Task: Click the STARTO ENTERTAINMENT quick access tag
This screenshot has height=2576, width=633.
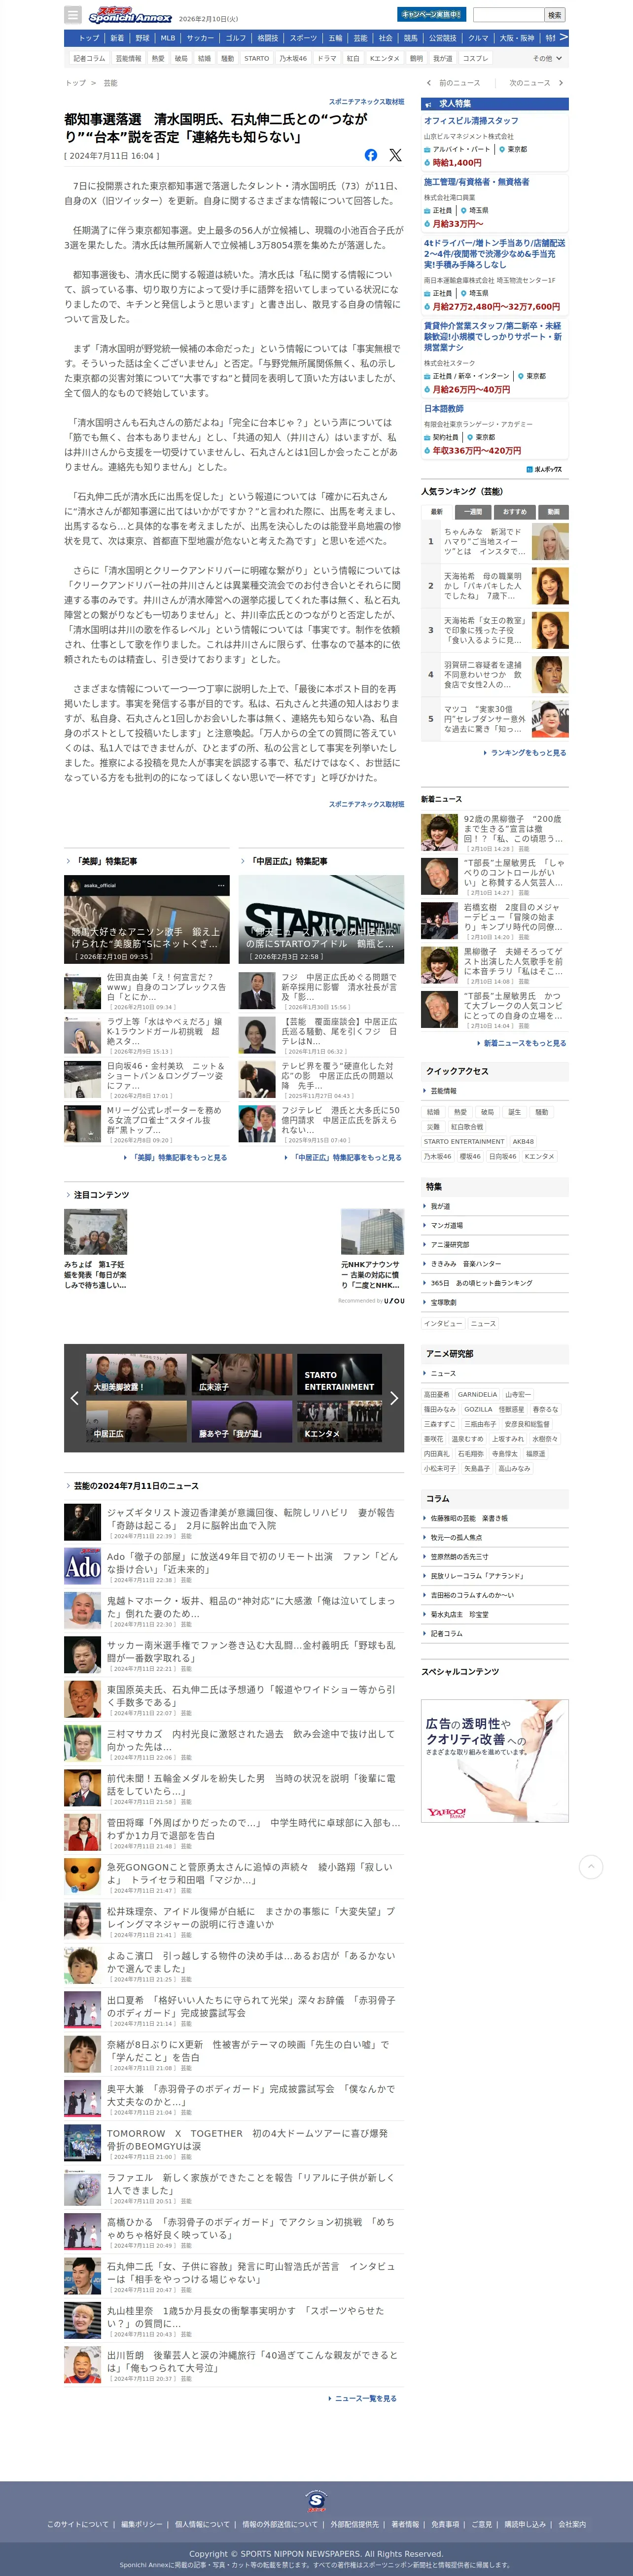Action: (x=464, y=1141)
